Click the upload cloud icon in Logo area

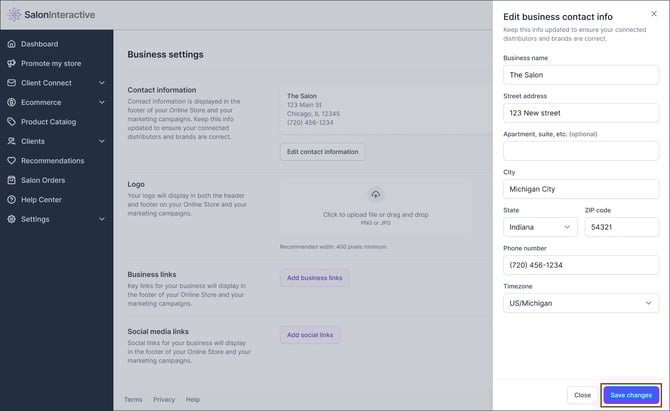pyautogui.click(x=376, y=194)
